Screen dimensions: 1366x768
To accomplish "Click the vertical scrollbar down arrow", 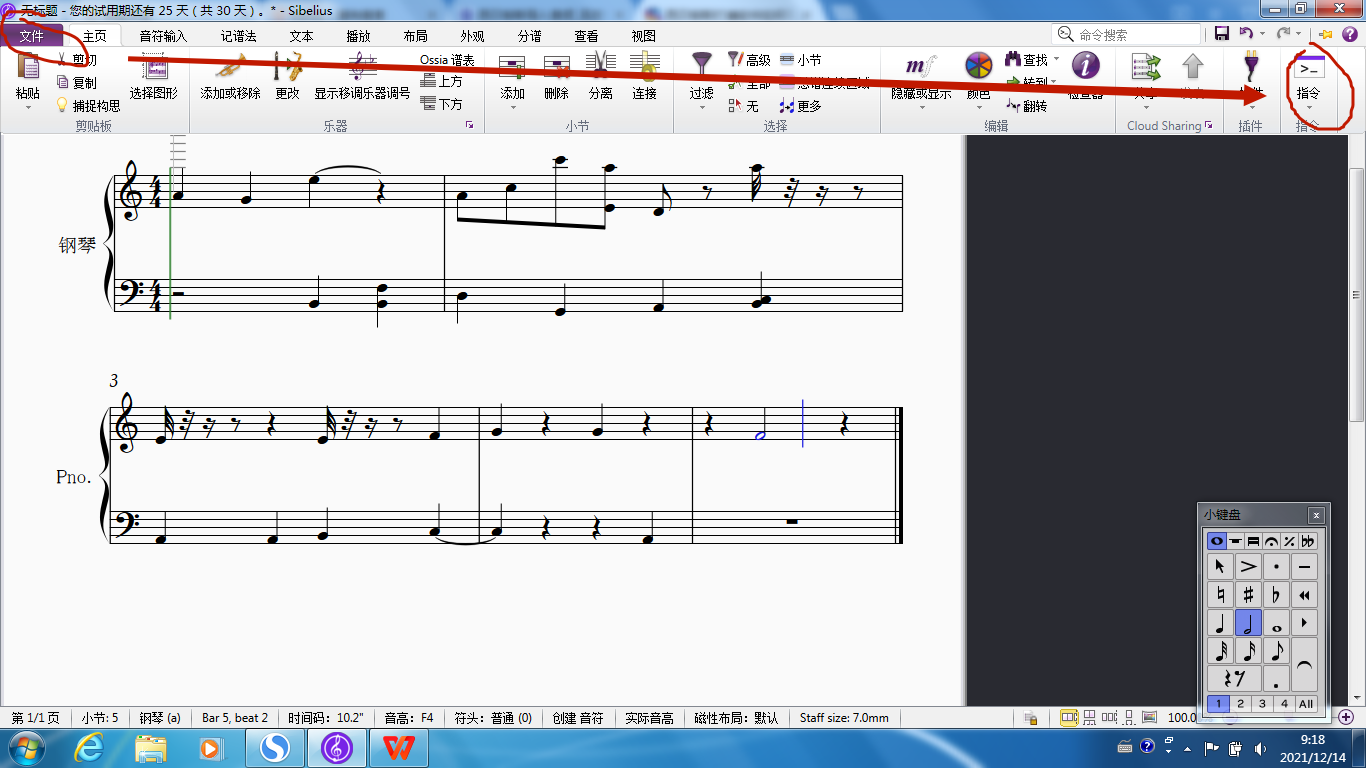I will click(1357, 696).
